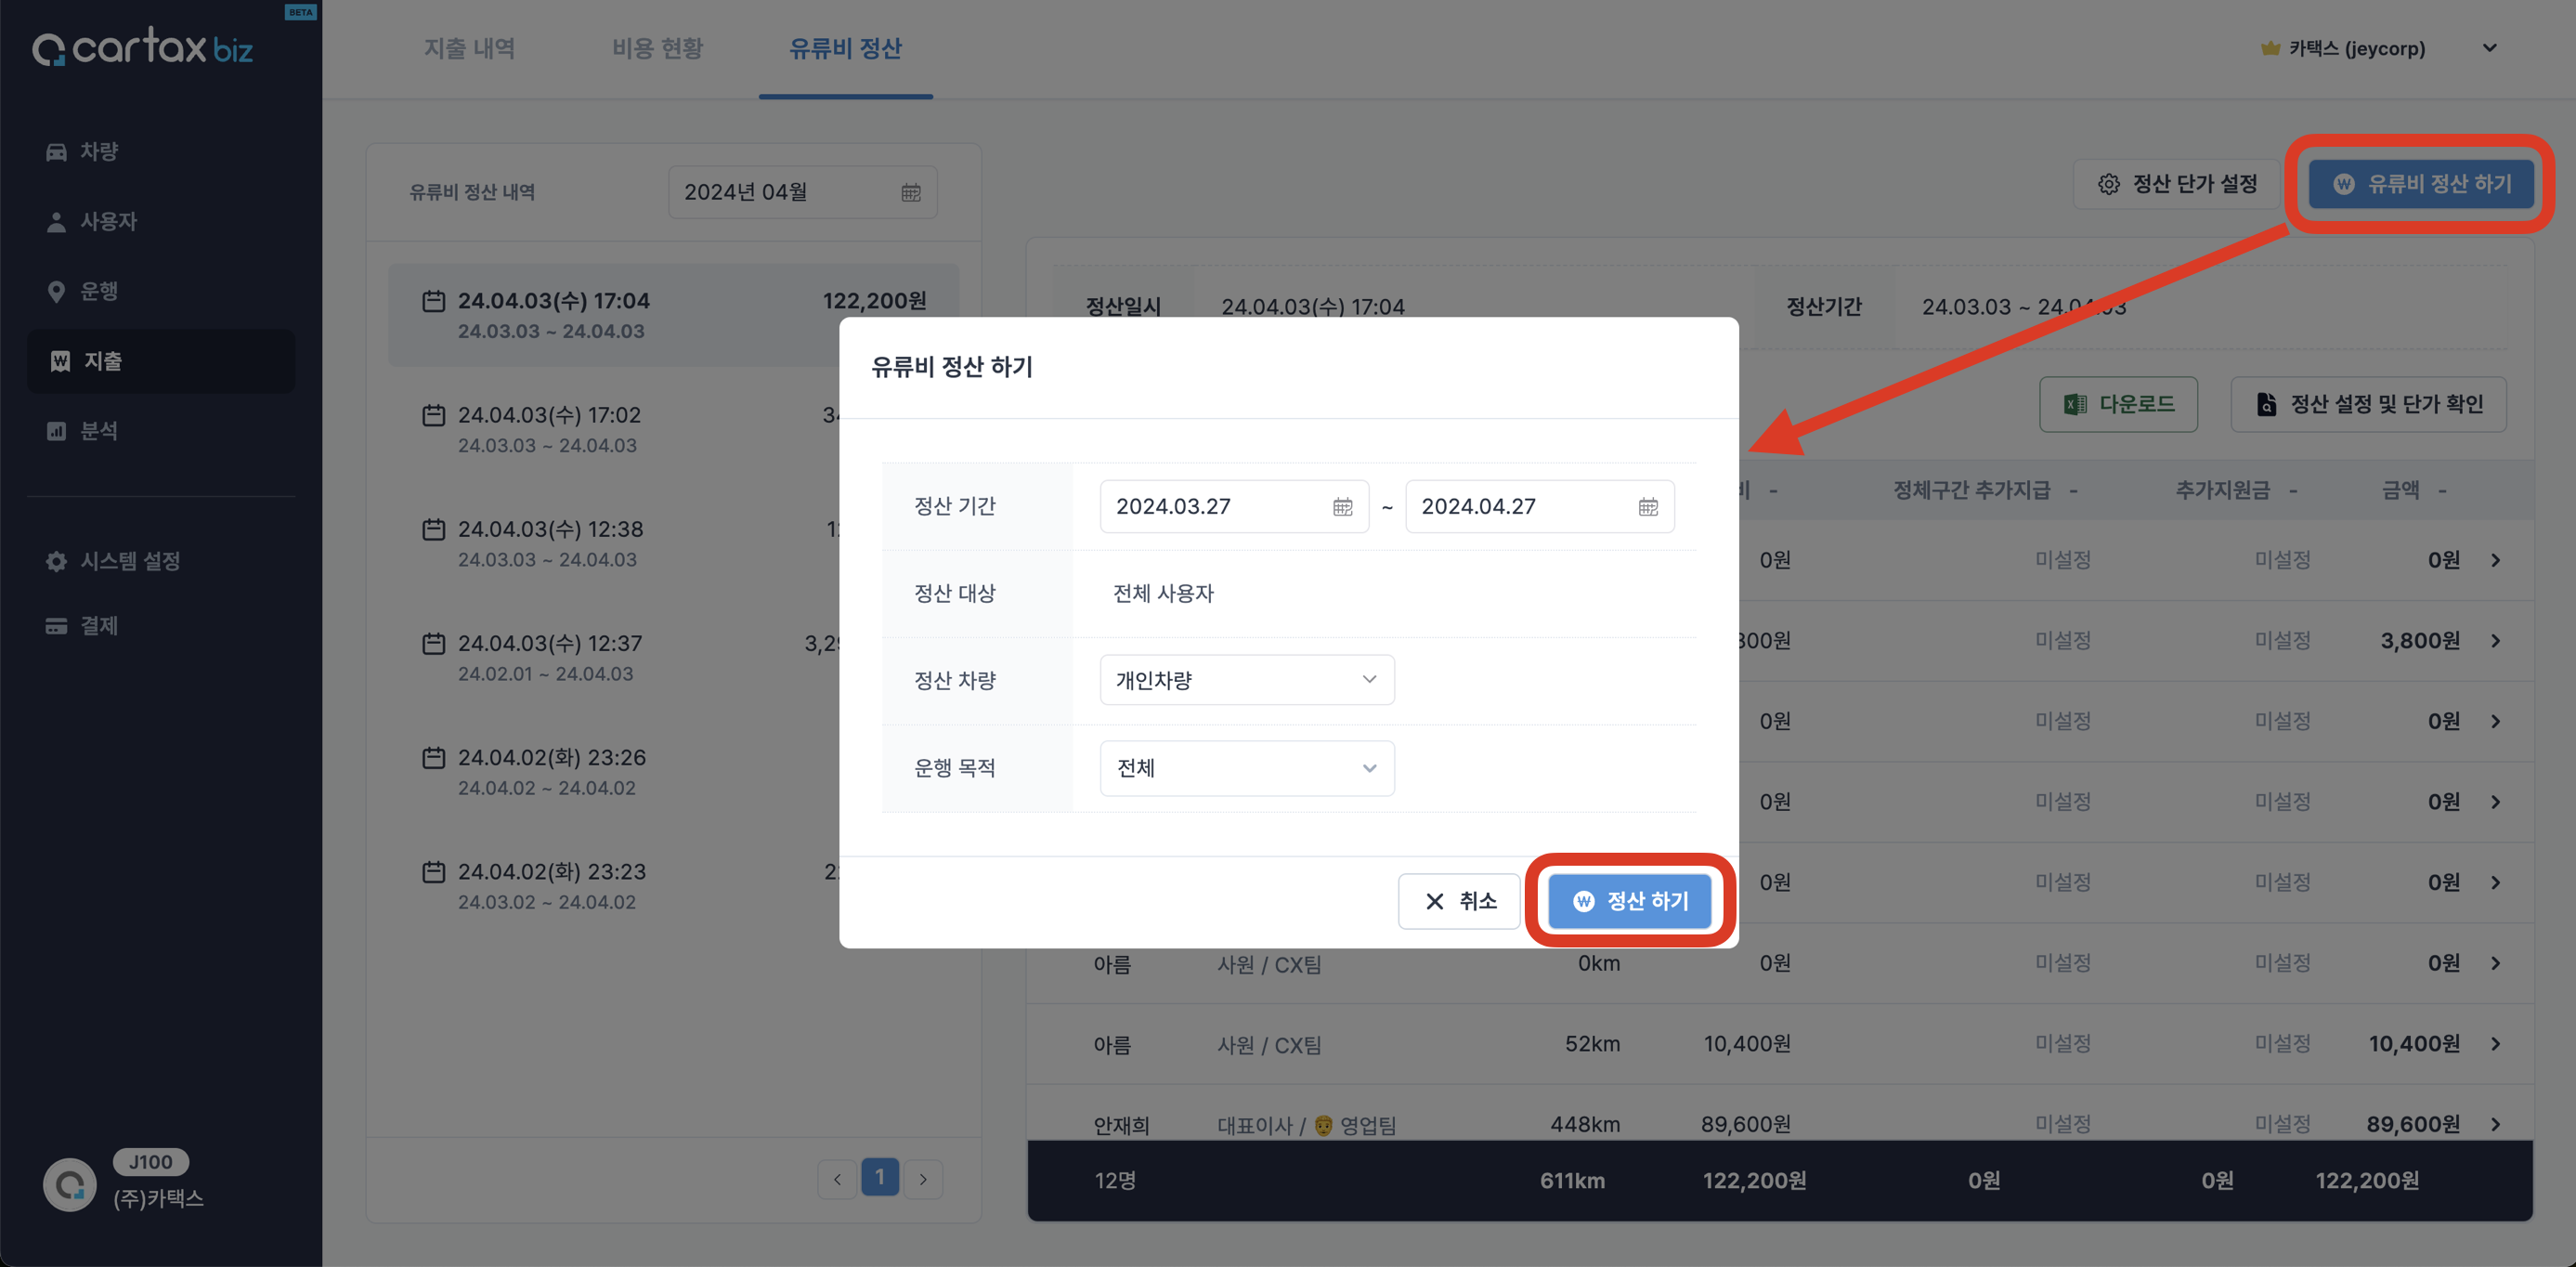Click the crown icon beside 카택스 (jeycorp)

[2271, 48]
